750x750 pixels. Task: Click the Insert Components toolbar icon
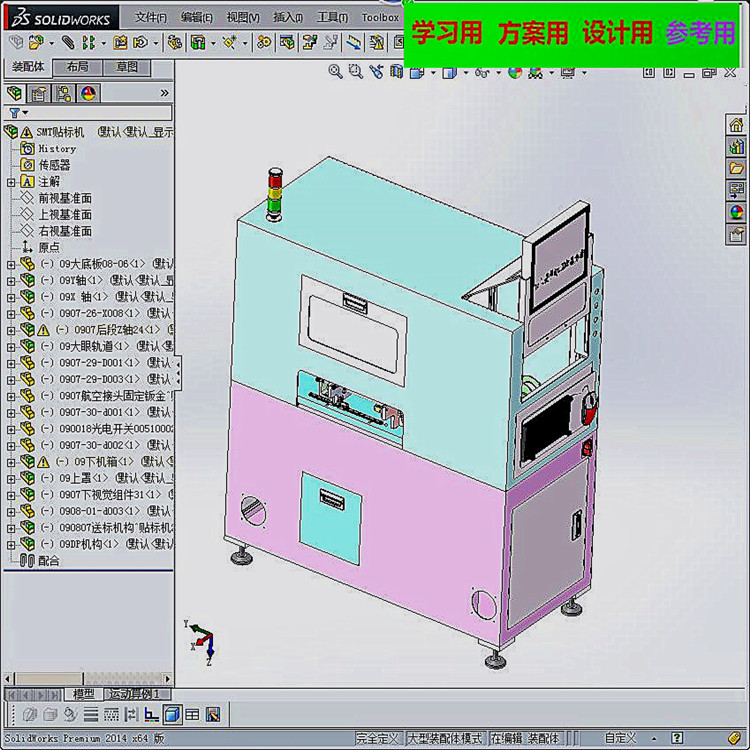[x=35, y=43]
